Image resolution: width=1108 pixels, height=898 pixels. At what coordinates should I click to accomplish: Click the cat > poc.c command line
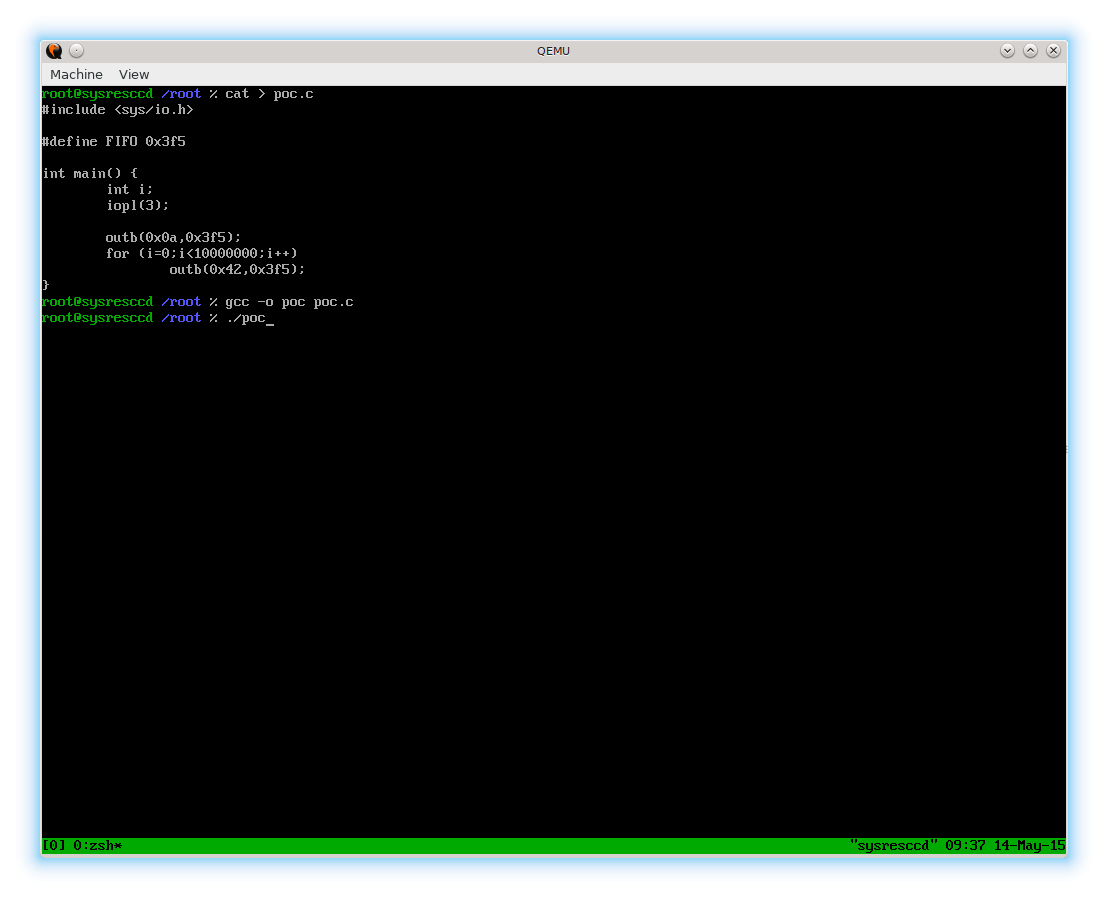[x=269, y=94]
